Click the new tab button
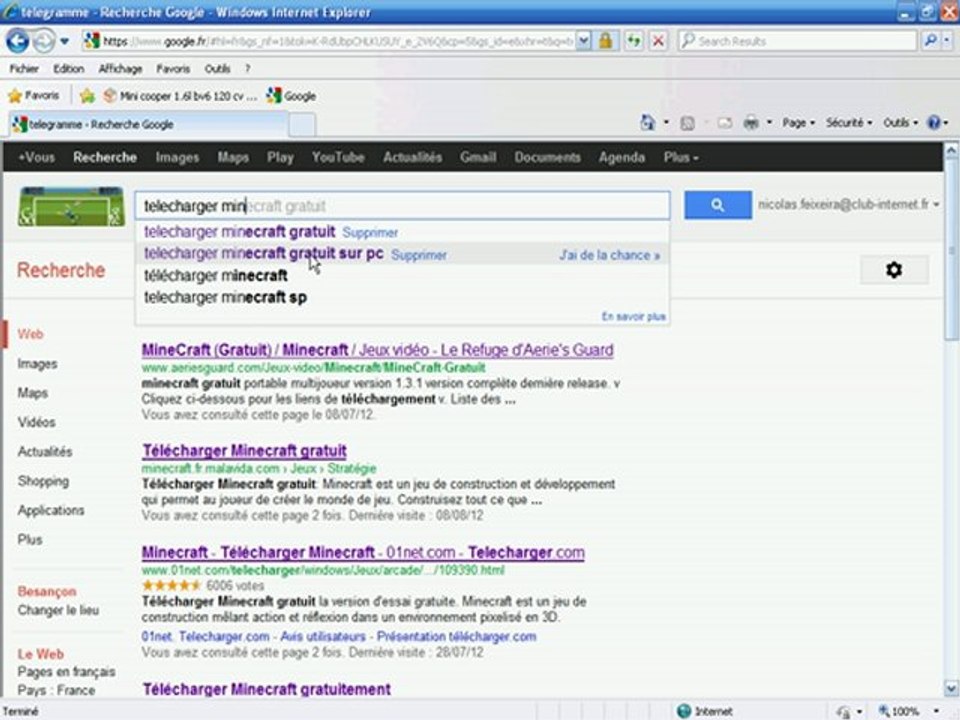 point(302,125)
